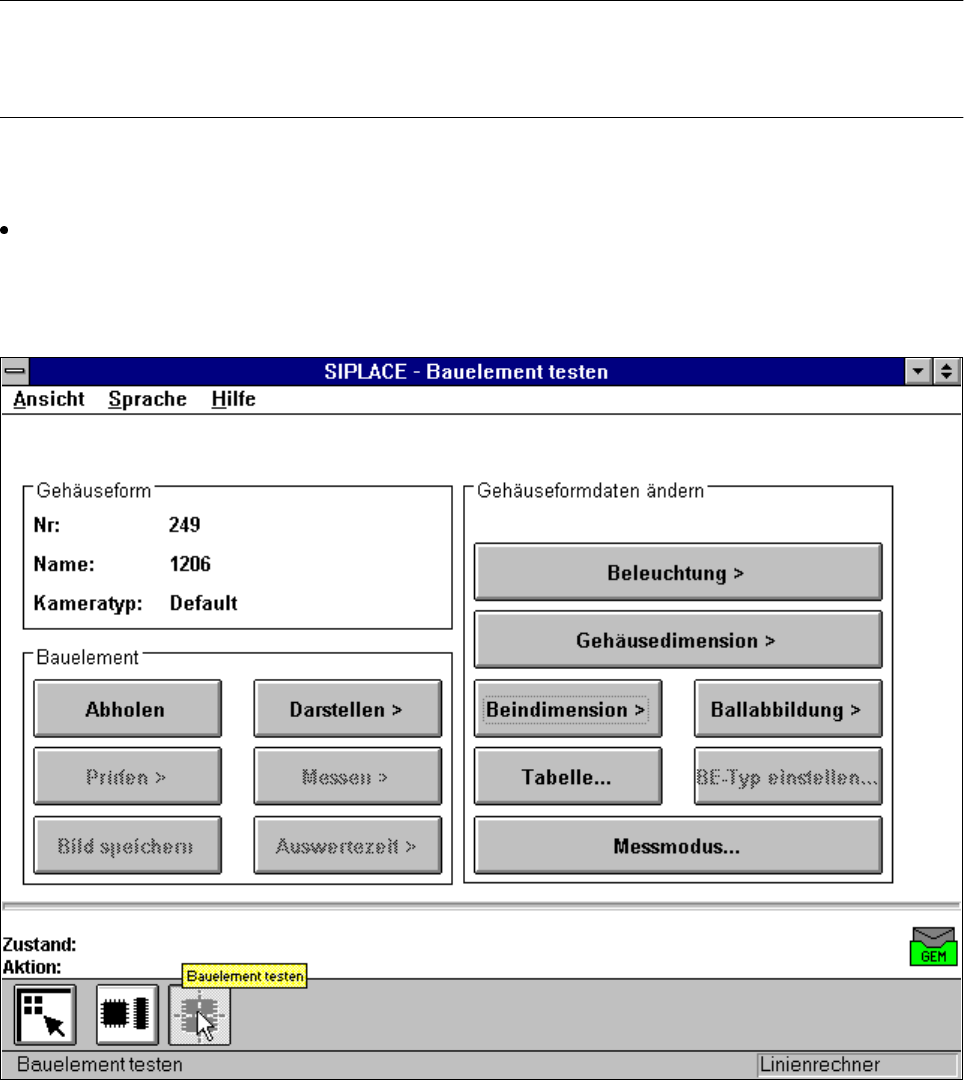
Task: Select the Bauelement testen toolbar icon
Action: 200,1015
